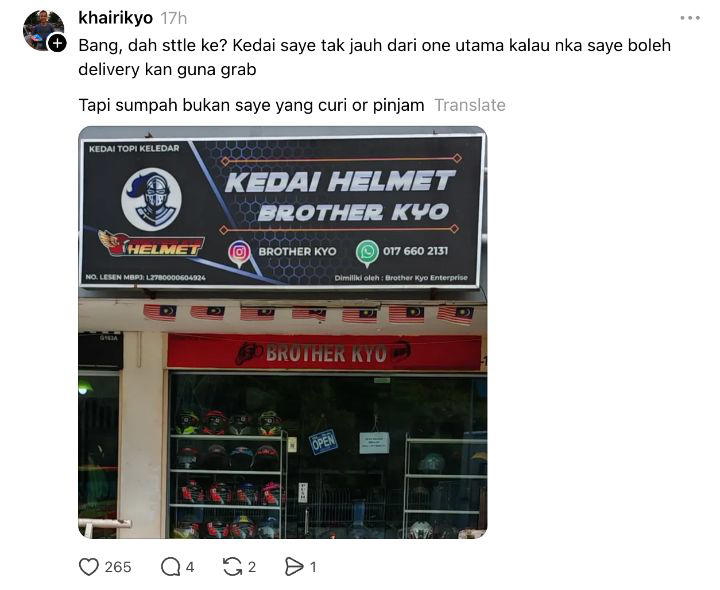Visit the khairikyo username link
Viewport: 720px width, 590px height.
pos(115,18)
